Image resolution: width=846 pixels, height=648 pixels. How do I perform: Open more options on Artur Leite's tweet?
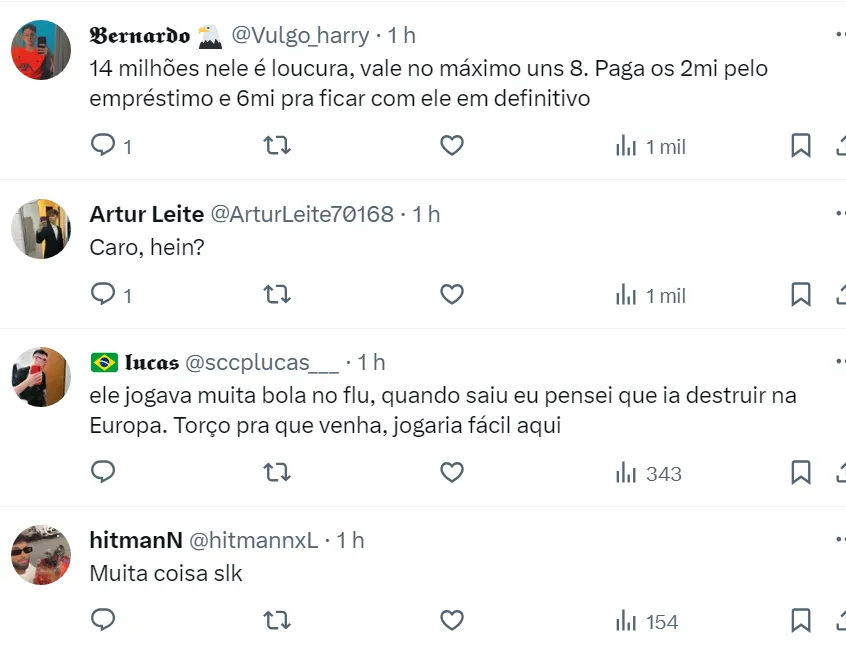click(x=840, y=214)
